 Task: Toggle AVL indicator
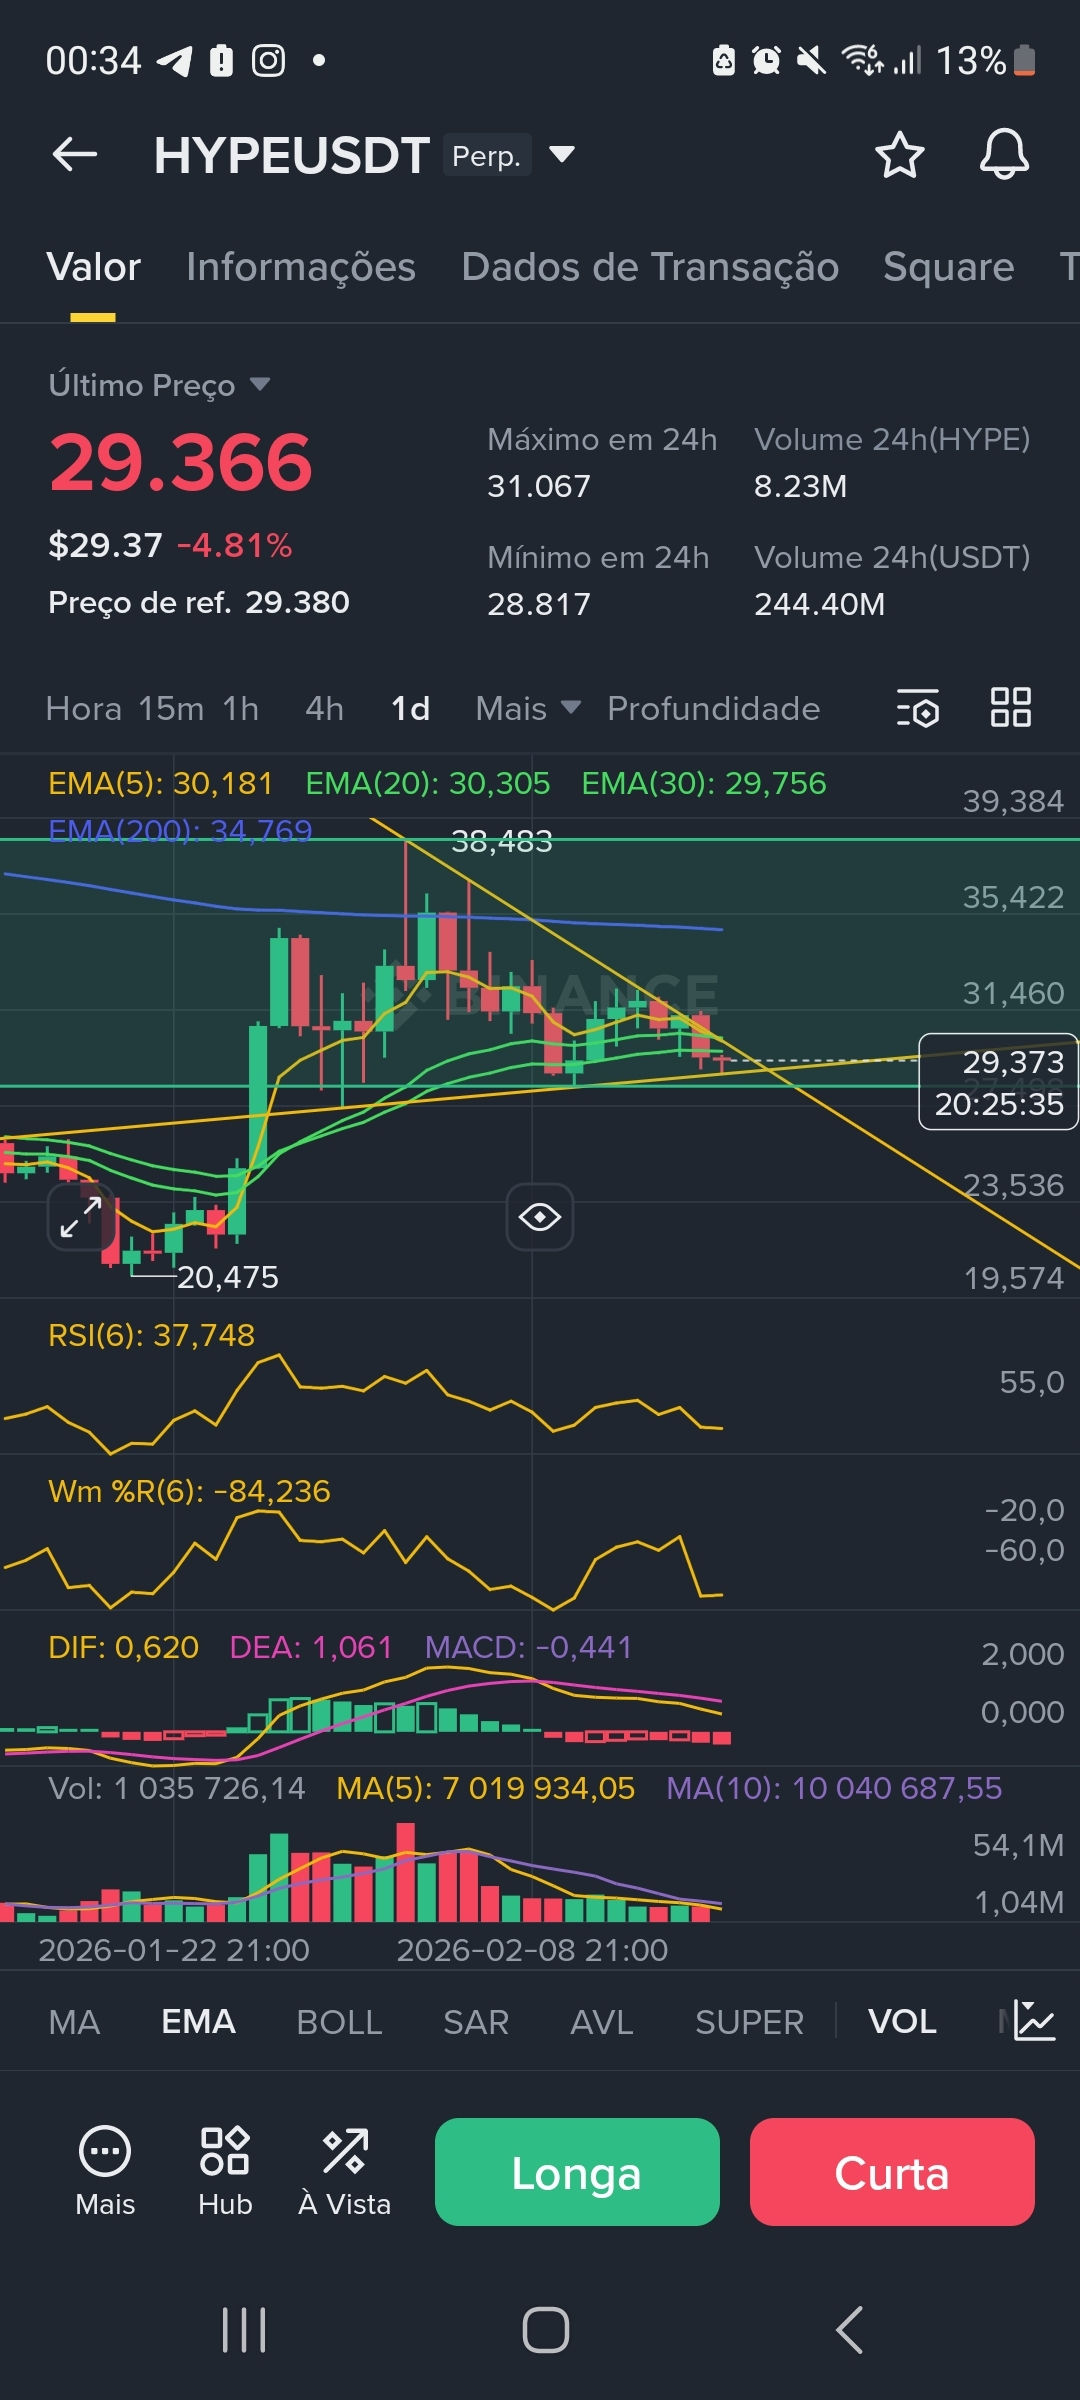point(602,2022)
